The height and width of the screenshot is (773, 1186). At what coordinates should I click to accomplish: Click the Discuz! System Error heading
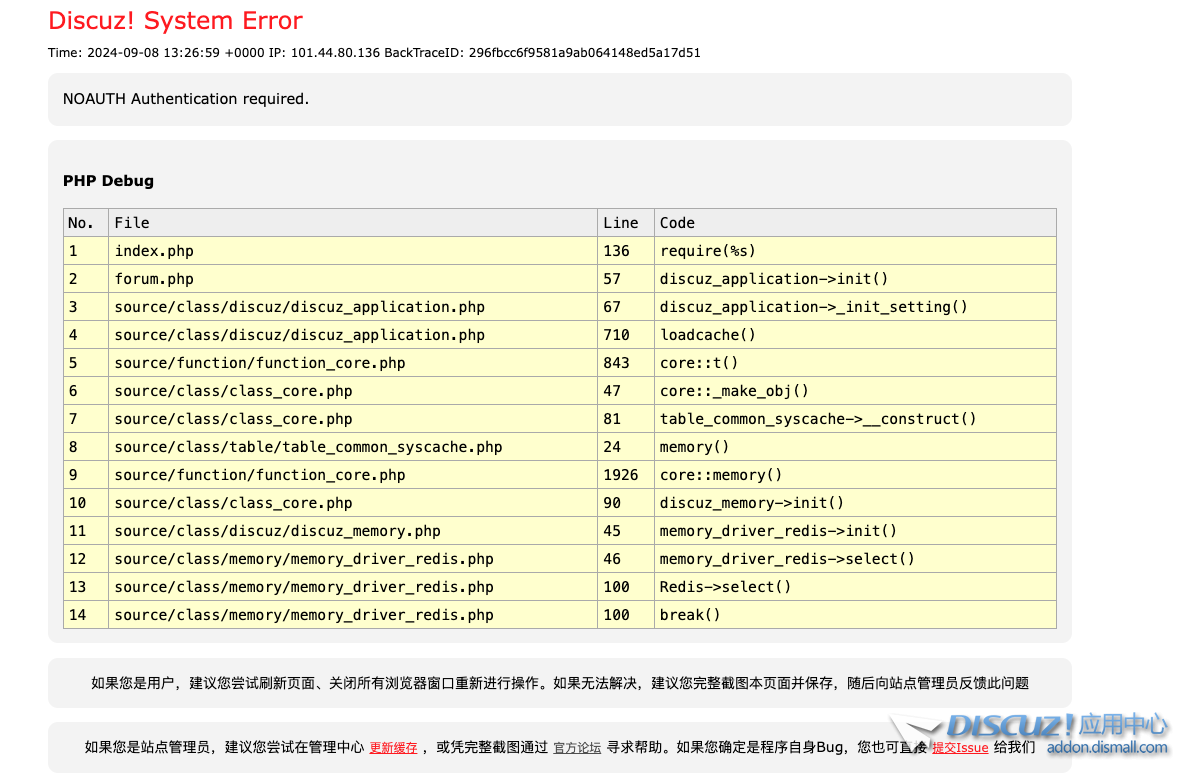(175, 21)
